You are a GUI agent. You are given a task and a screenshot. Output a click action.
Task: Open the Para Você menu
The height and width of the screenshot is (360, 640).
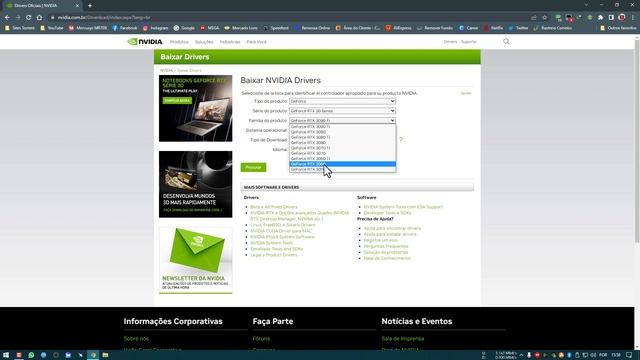256,42
